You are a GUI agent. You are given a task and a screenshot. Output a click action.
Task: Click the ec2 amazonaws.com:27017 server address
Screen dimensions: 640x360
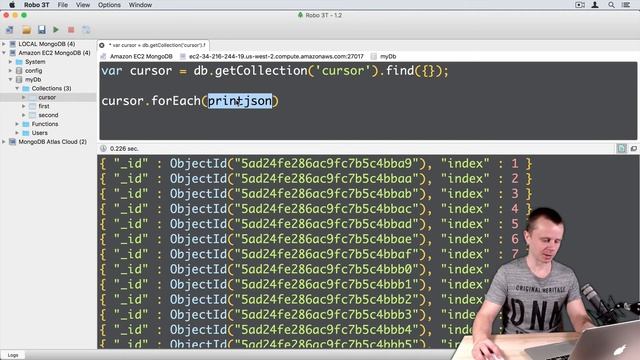click(x=276, y=56)
